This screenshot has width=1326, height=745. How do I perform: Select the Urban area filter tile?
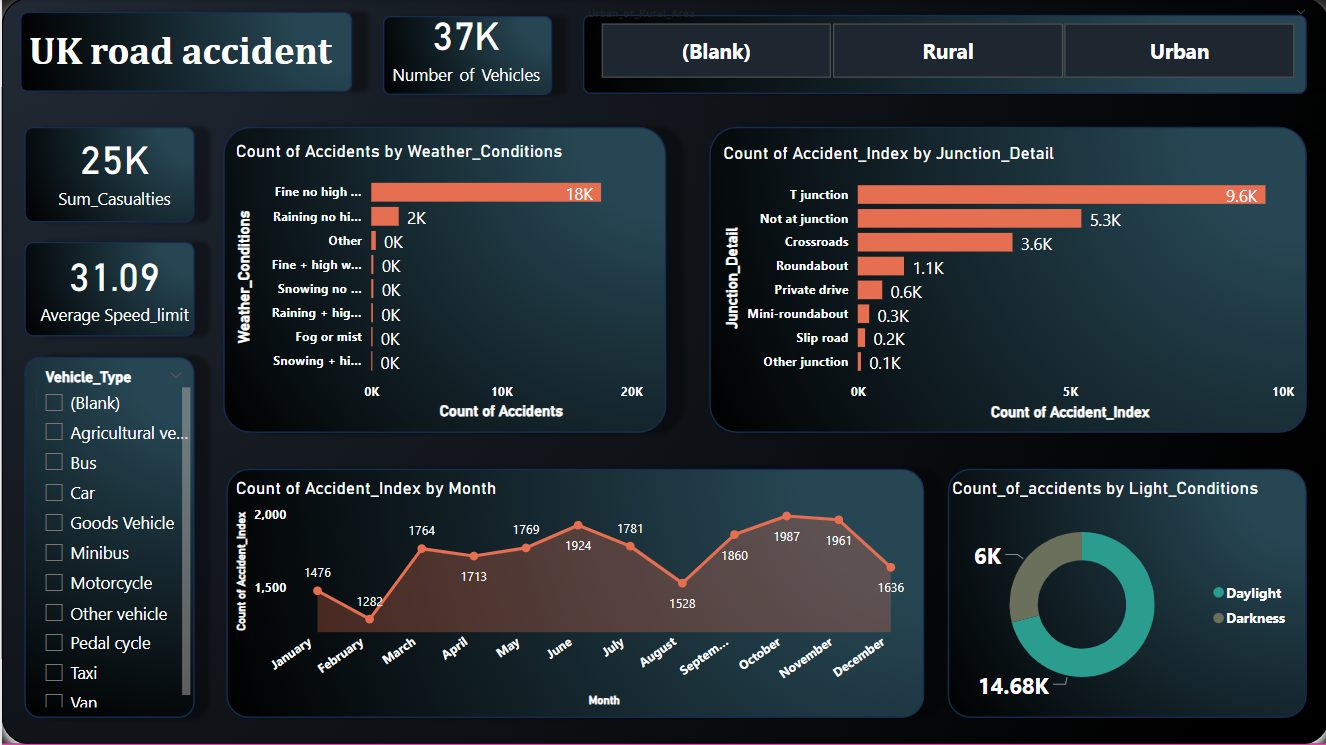(x=1178, y=50)
